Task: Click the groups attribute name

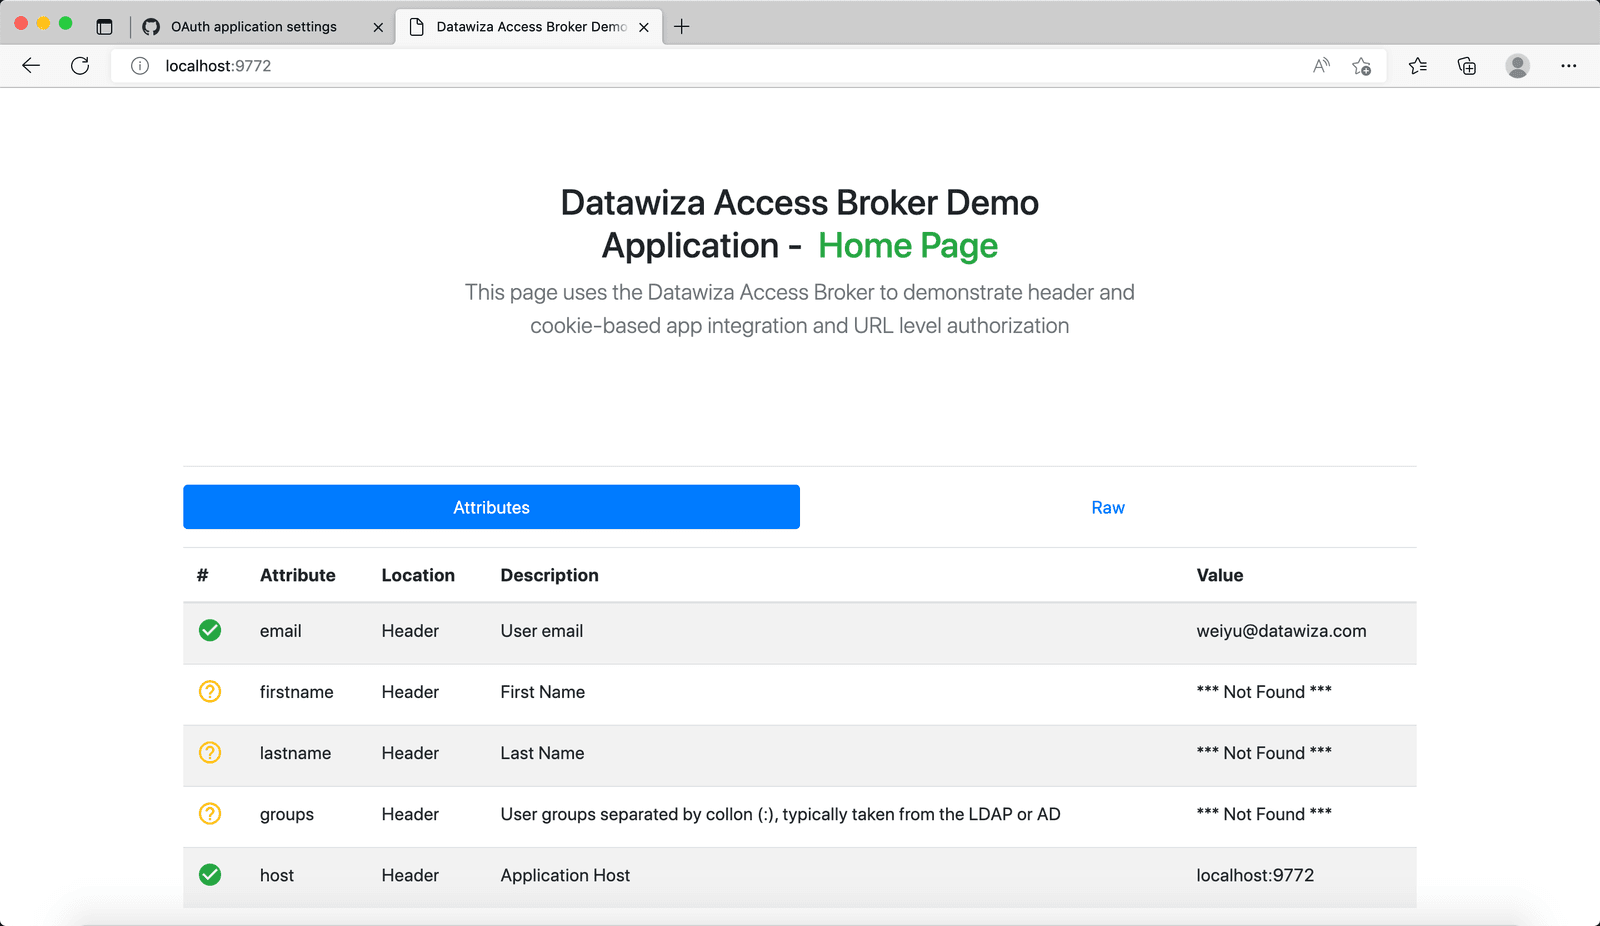Action: coord(287,814)
